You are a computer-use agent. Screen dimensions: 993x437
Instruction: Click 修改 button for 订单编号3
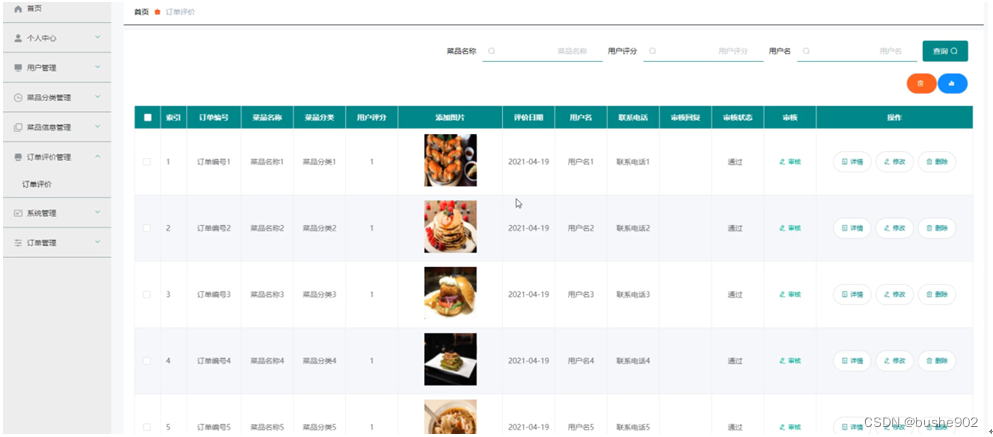pyautogui.click(x=894, y=294)
